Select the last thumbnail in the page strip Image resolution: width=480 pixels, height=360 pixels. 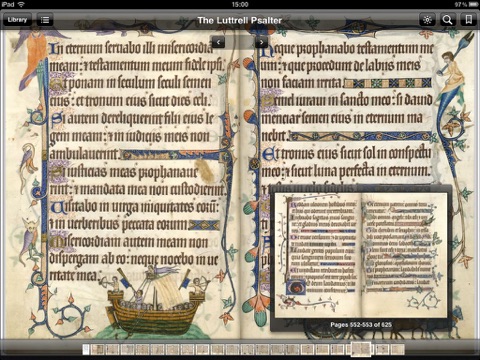pos(397,350)
